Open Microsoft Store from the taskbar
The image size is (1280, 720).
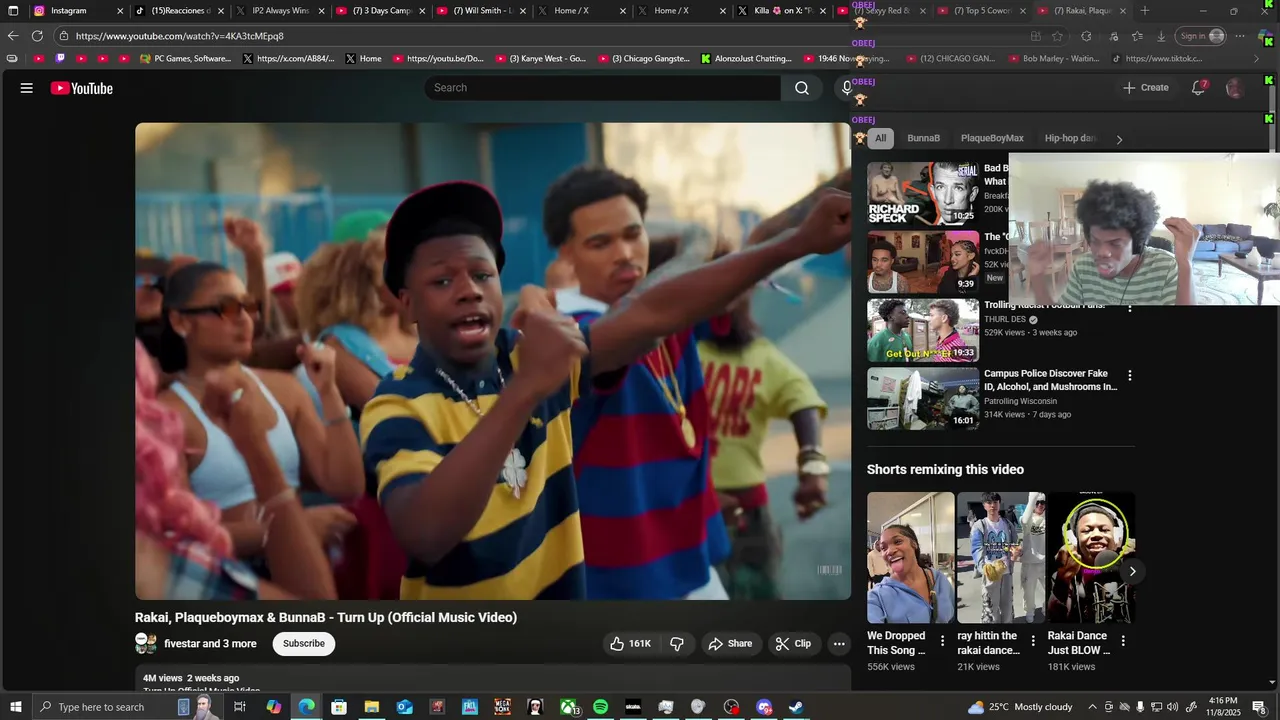click(x=339, y=707)
